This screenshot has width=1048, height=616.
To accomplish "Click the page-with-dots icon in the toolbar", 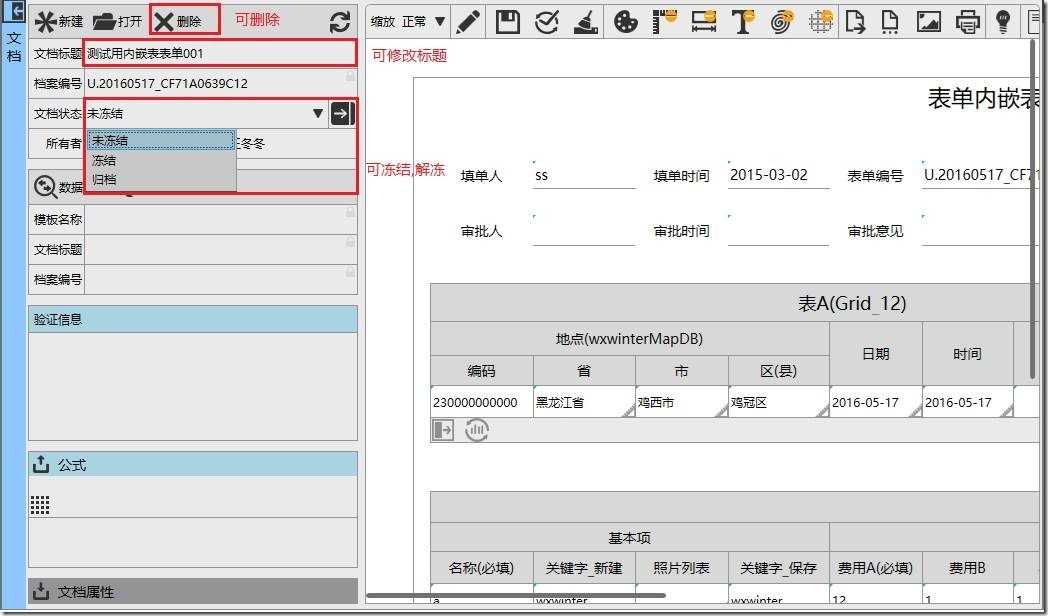I will (890, 22).
